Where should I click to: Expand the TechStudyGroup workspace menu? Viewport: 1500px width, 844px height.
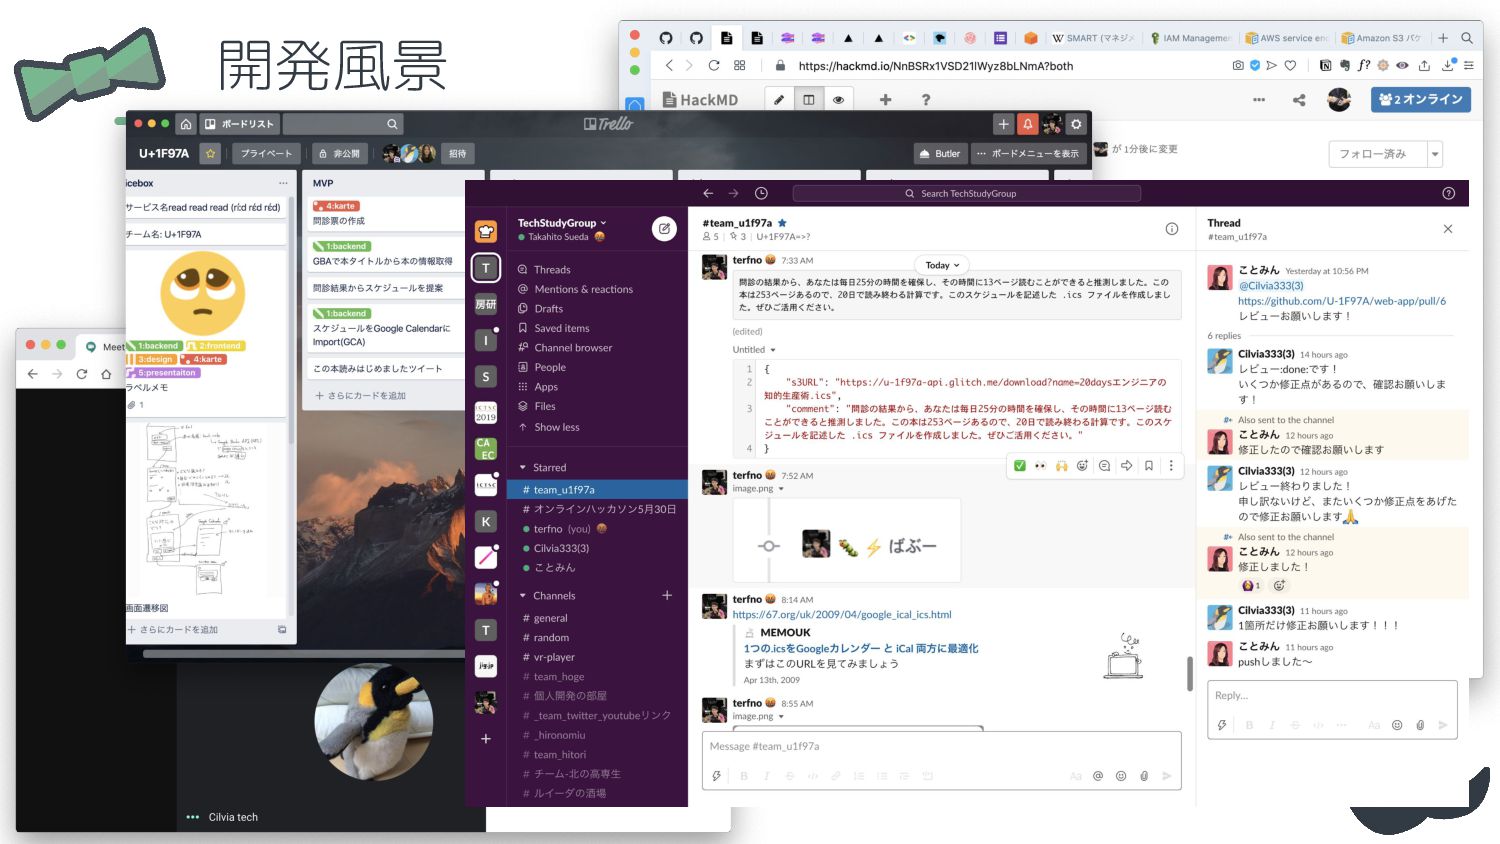(x=562, y=222)
